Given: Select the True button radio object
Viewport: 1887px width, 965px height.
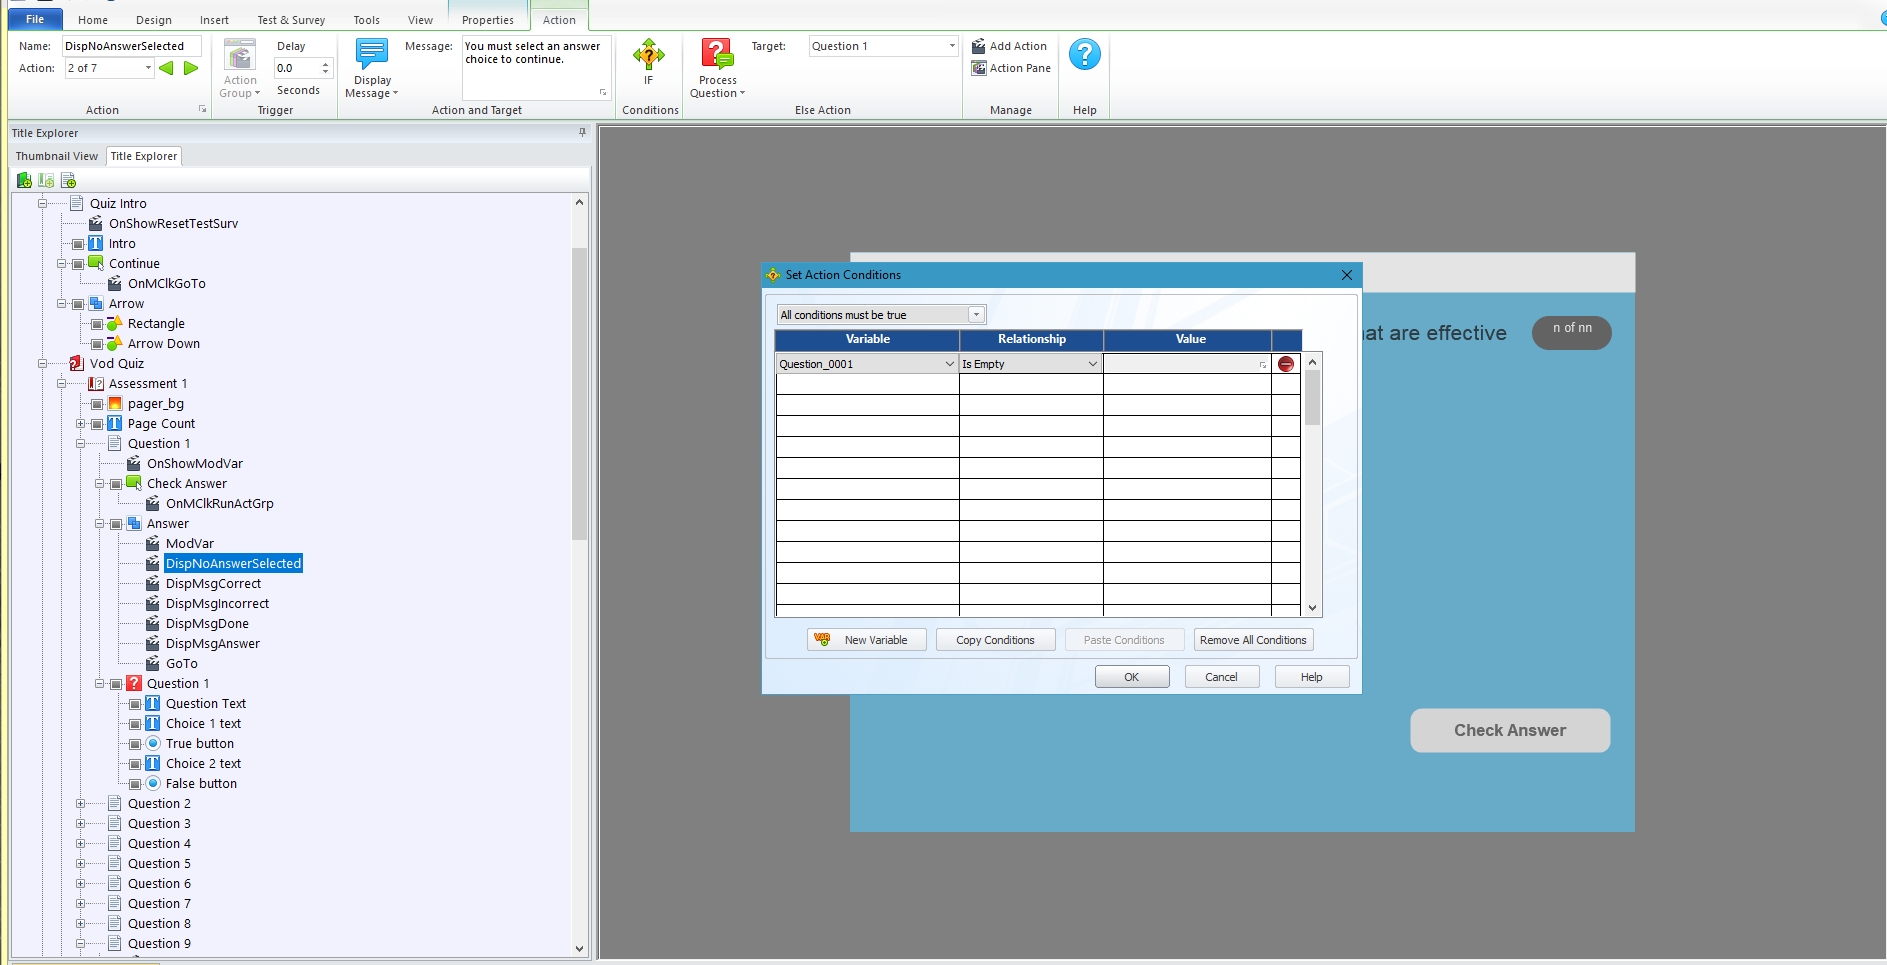Looking at the screenshot, I should (x=200, y=743).
